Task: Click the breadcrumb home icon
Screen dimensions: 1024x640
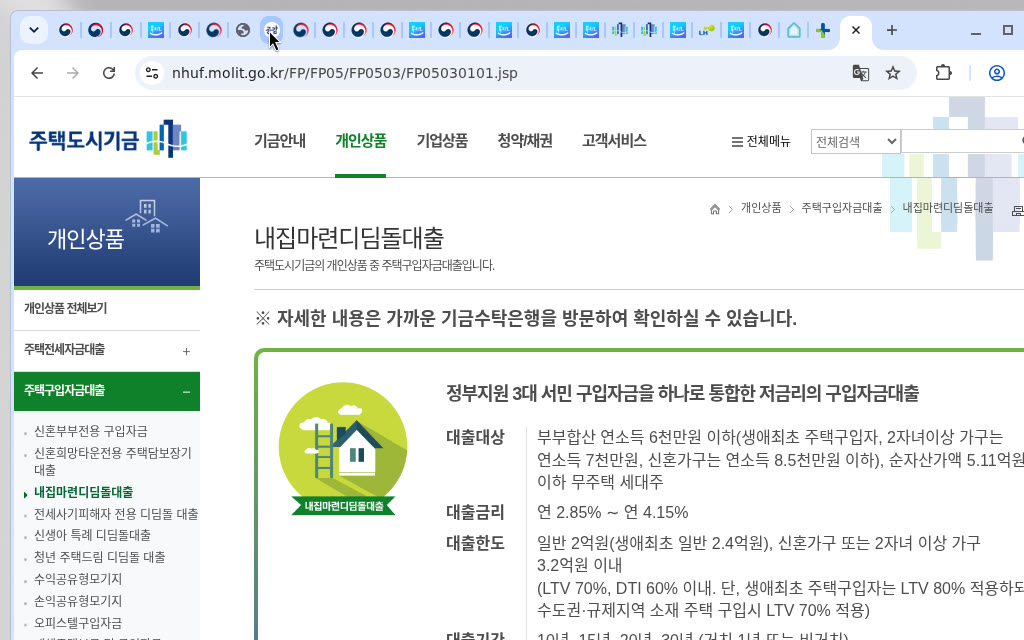Action: pyautogui.click(x=714, y=209)
